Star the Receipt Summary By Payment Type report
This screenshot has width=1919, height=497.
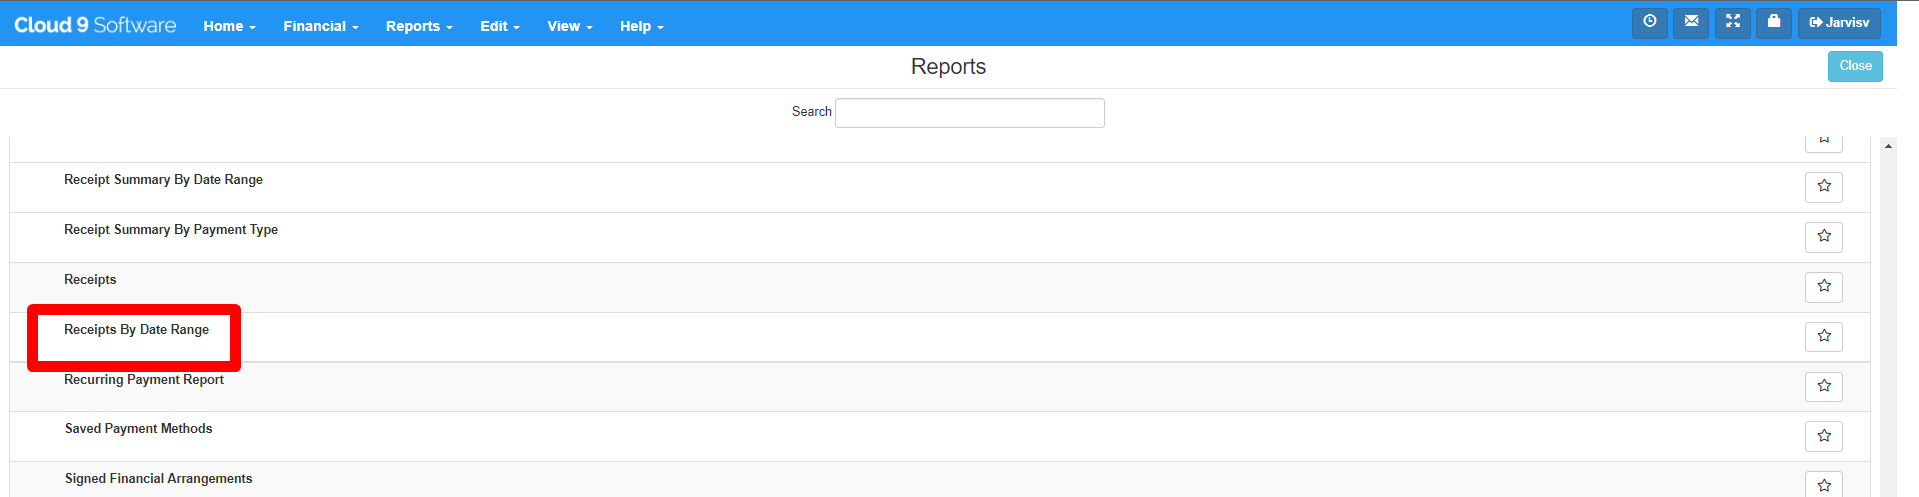coord(1823,237)
